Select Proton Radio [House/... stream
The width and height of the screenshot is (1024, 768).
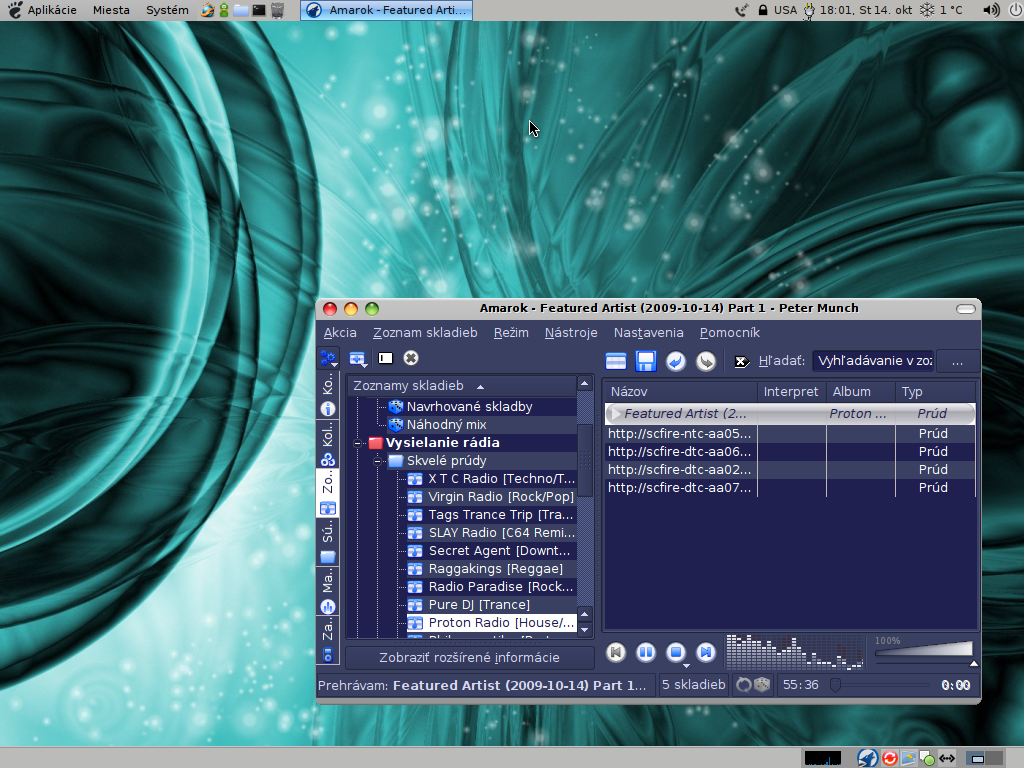pos(492,622)
